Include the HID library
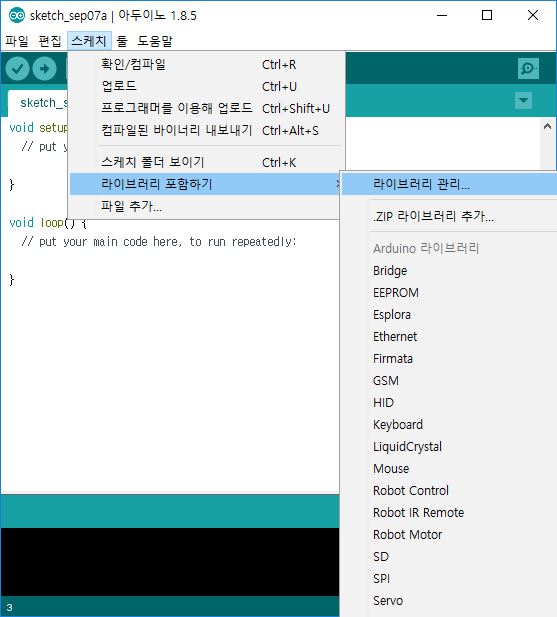Screen dimensions: 557x617 coord(449,403)
